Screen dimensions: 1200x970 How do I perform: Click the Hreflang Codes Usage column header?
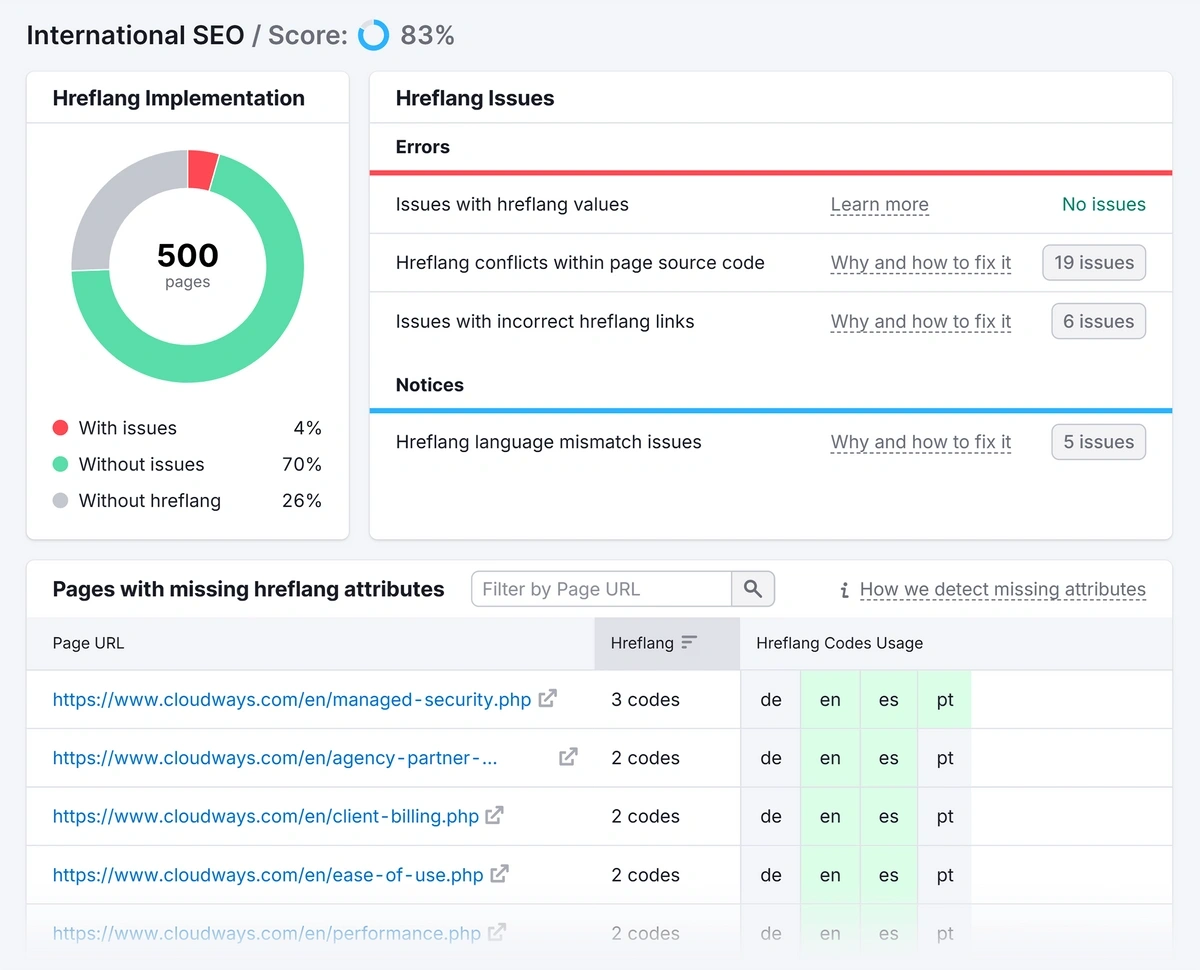pyautogui.click(x=838, y=643)
